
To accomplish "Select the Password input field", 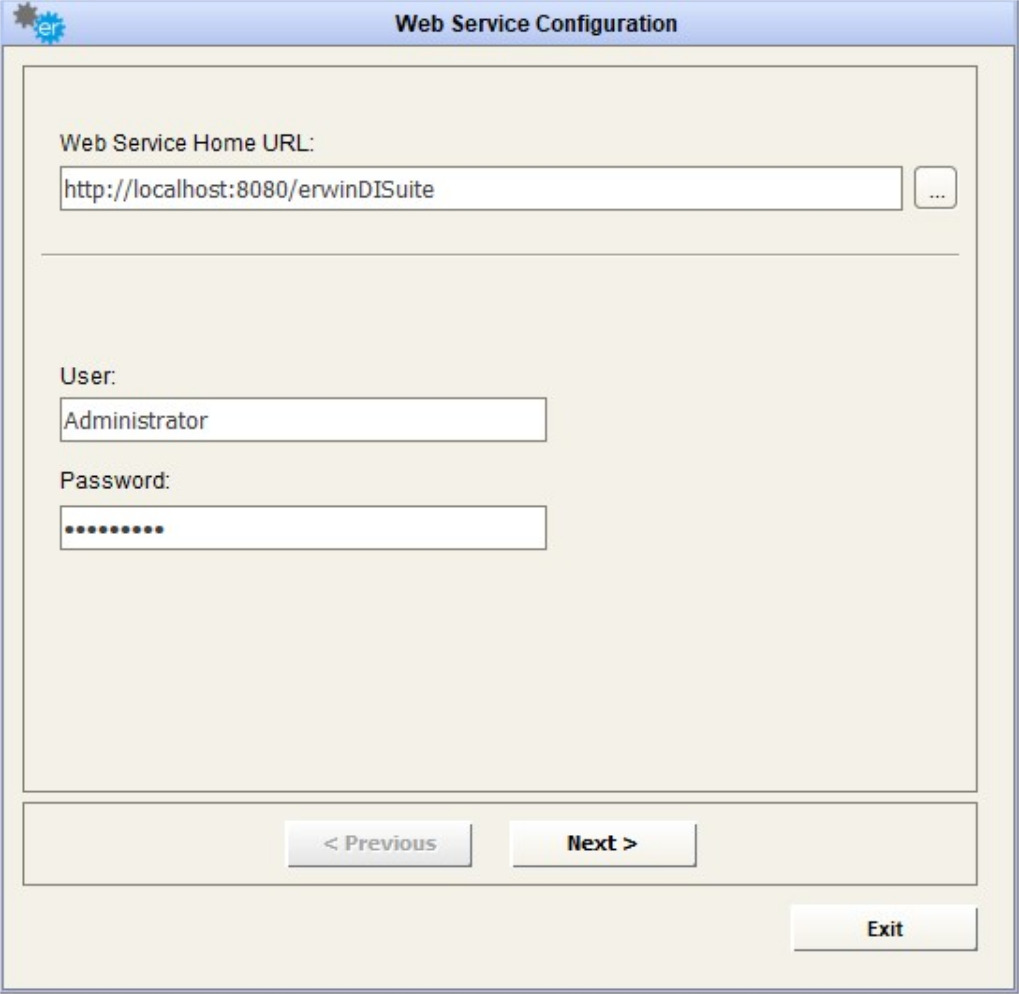I will pos(303,528).
